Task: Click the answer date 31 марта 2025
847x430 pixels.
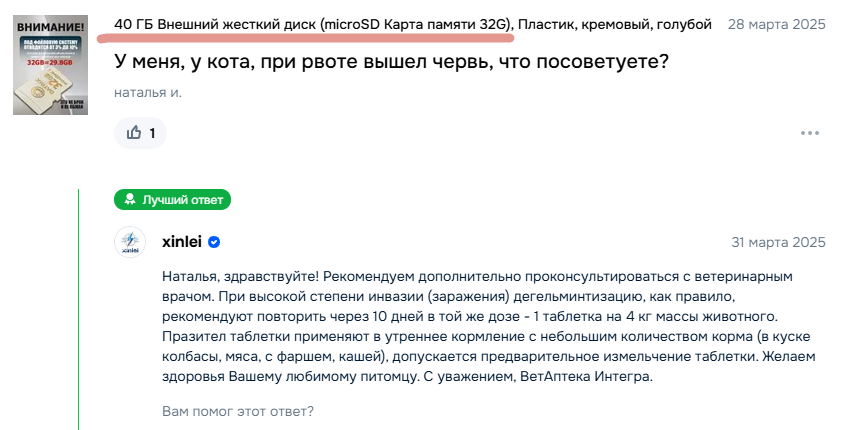Action: [x=778, y=242]
